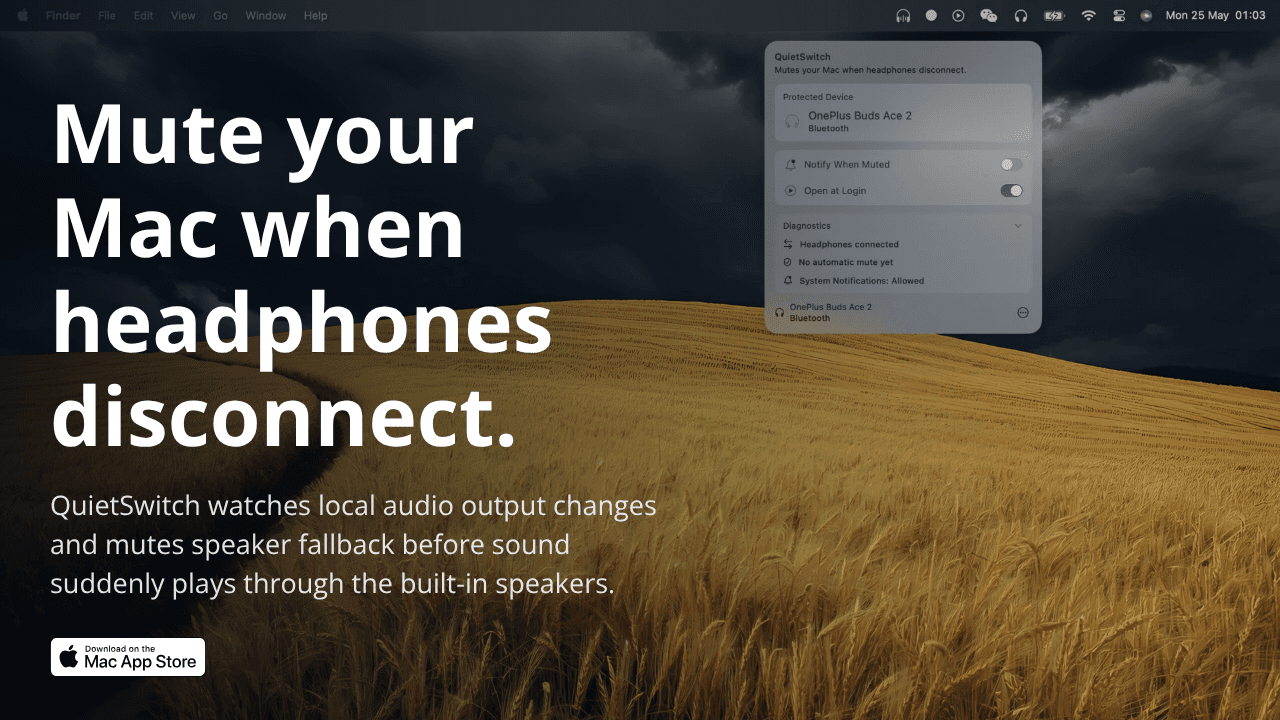Click the Notify When Muted label

[x=846, y=164]
